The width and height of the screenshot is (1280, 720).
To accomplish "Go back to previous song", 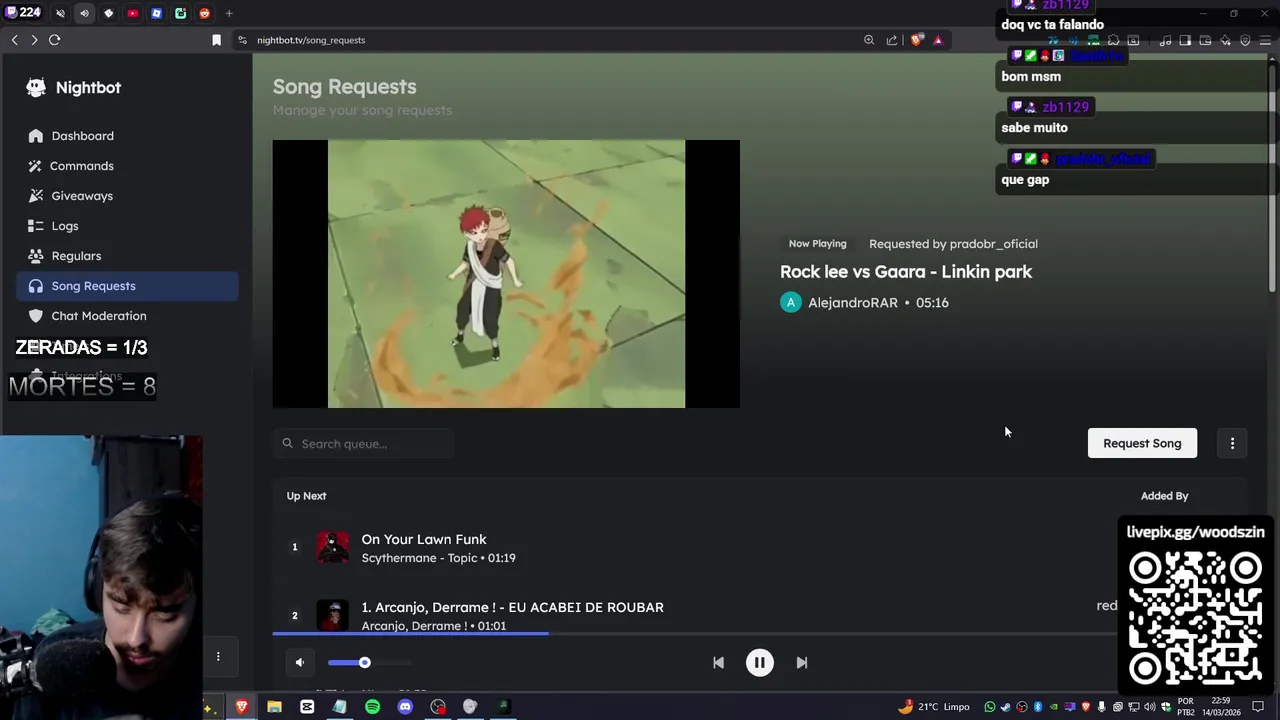I will pos(718,662).
